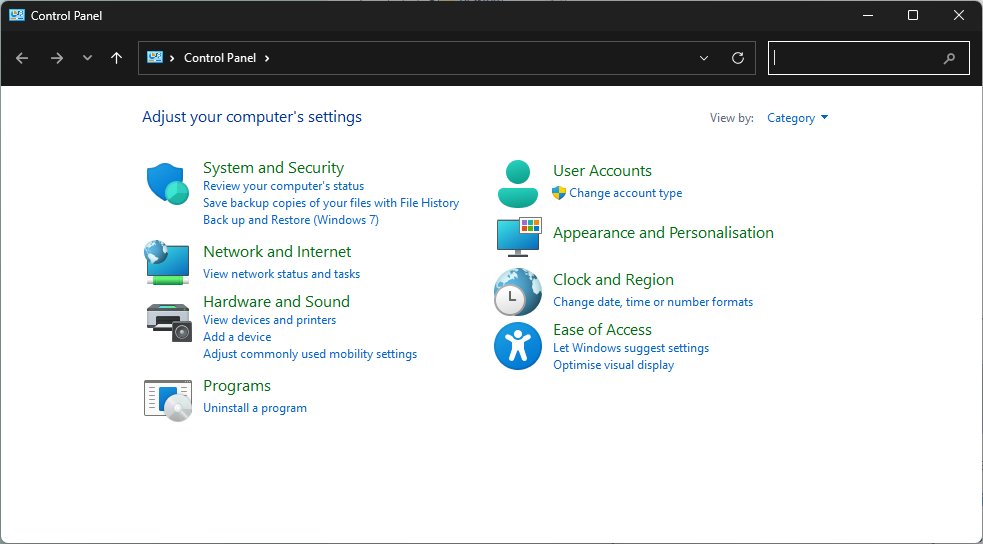The width and height of the screenshot is (983, 544).
Task: Open the Ease of Access icon
Action: pyautogui.click(x=518, y=346)
